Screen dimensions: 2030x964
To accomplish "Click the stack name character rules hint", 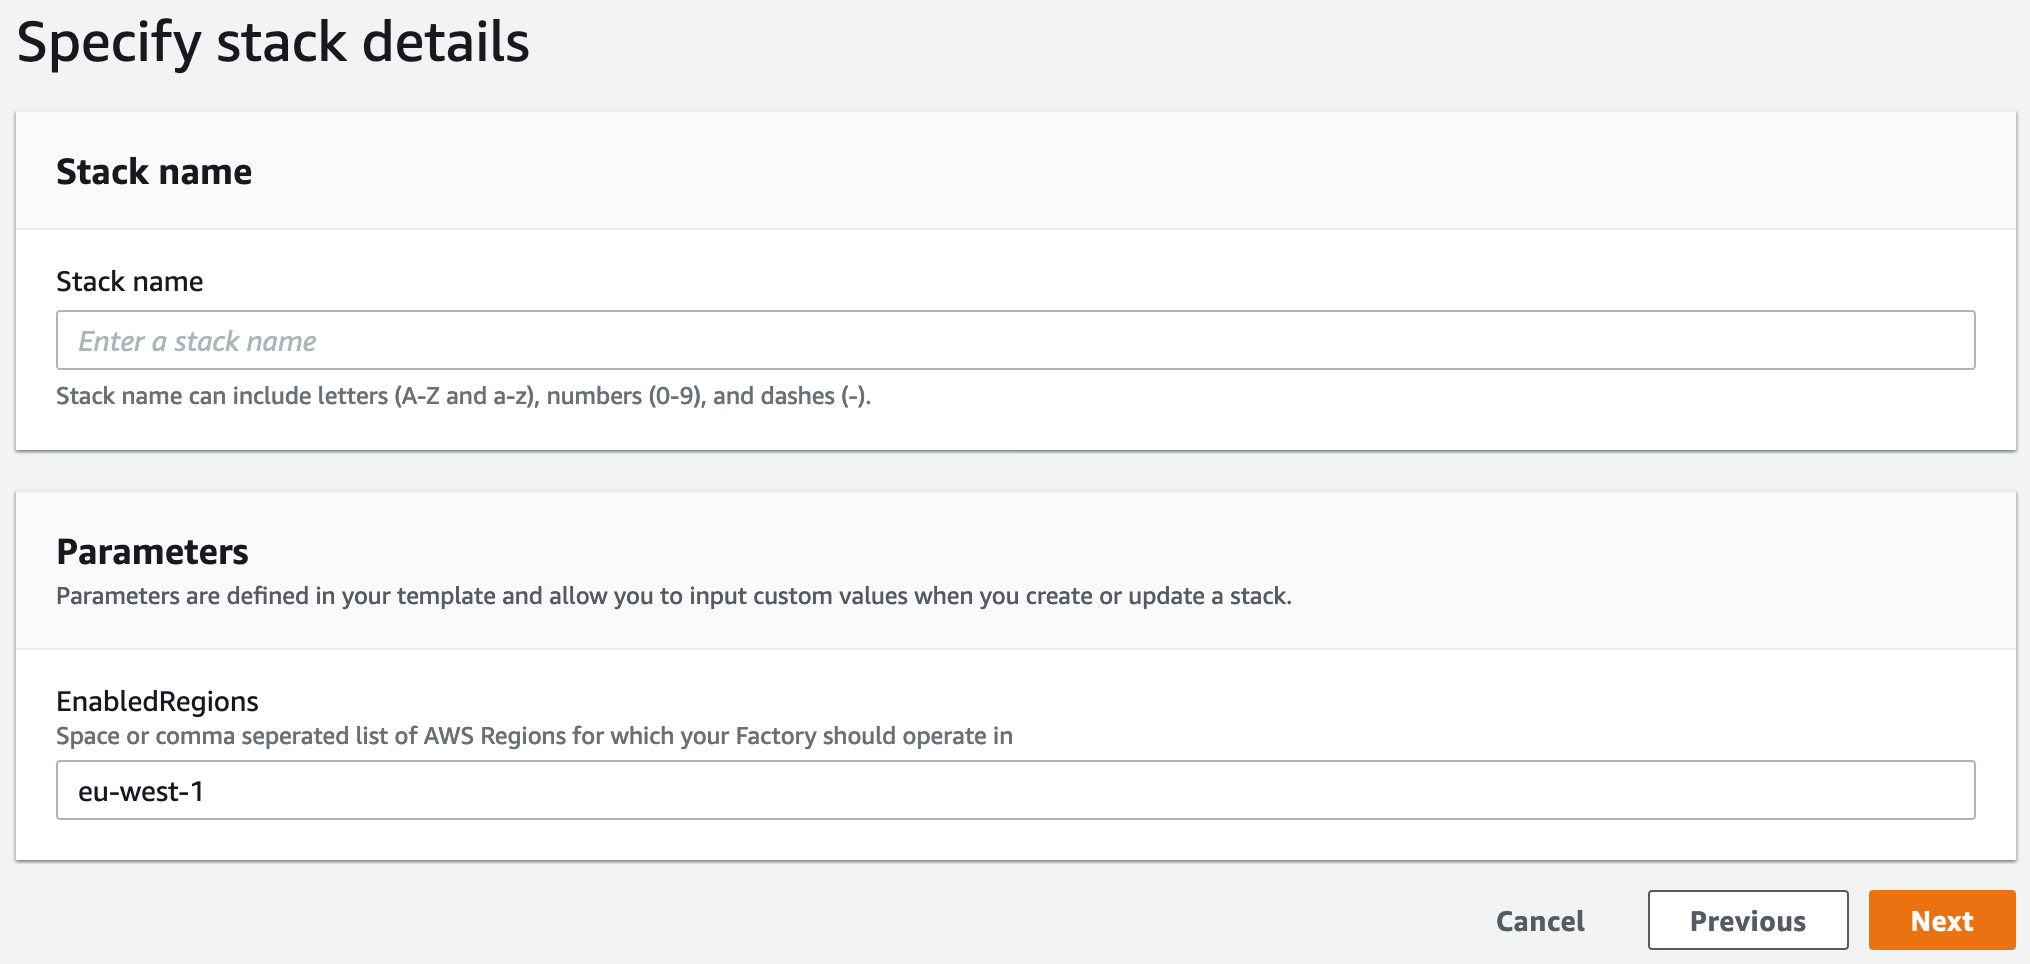I will point(464,396).
